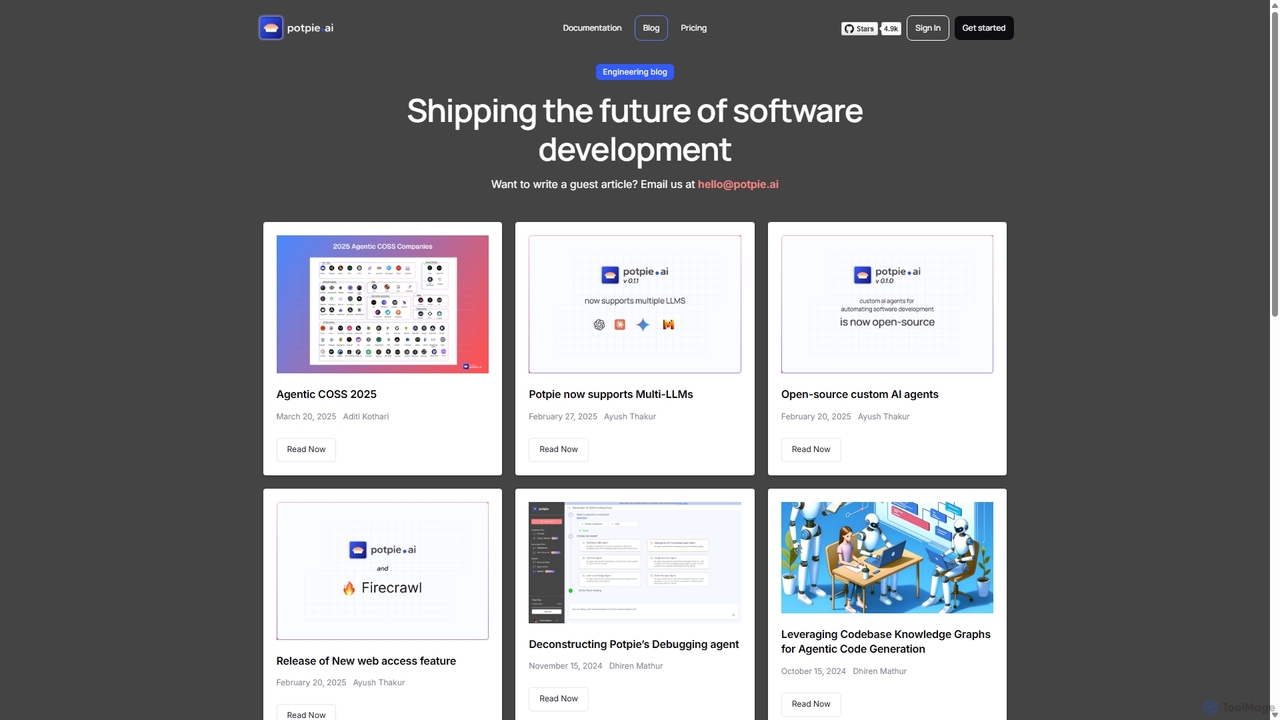
Task: Click the Get started button
Action: click(984, 28)
